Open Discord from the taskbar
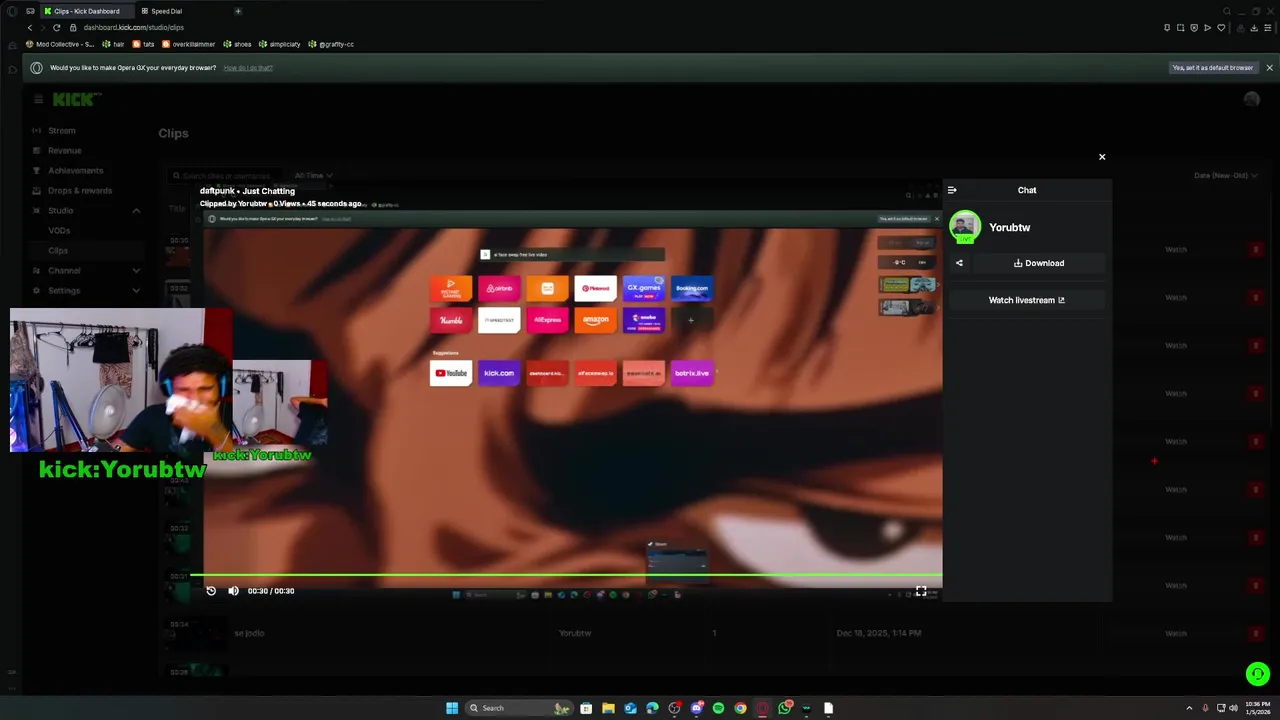The height and width of the screenshot is (720, 1280). [x=696, y=708]
